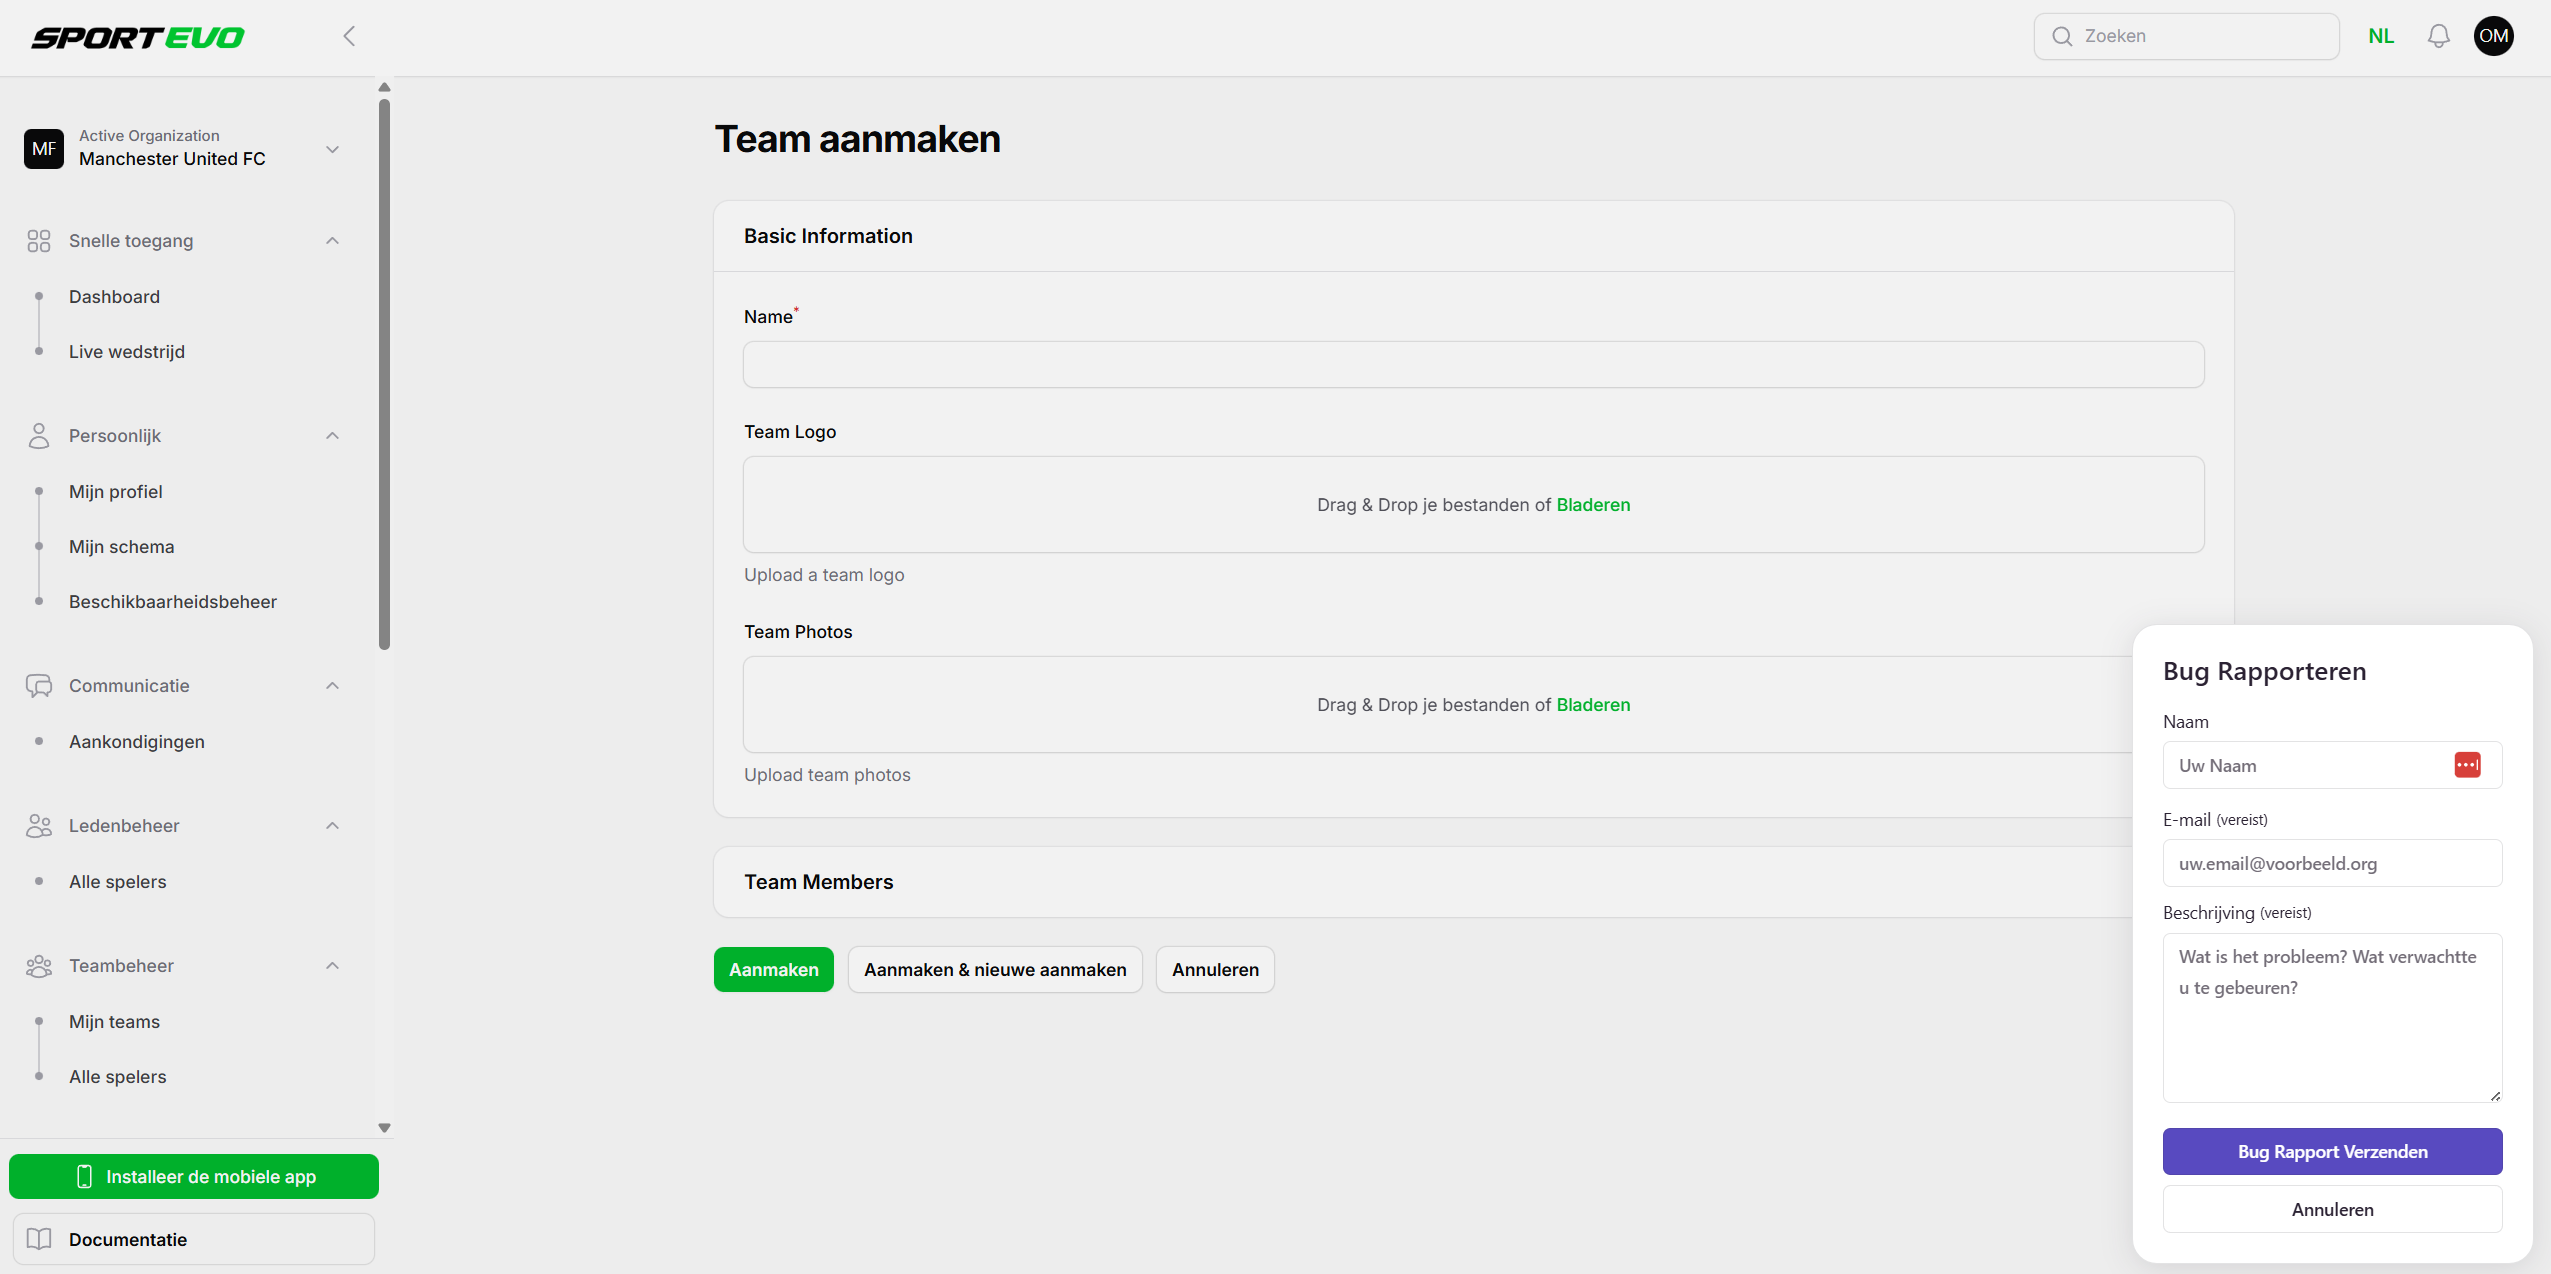Go to Mijn teams
Viewport: 2551px width, 1274px height.
114,1022
